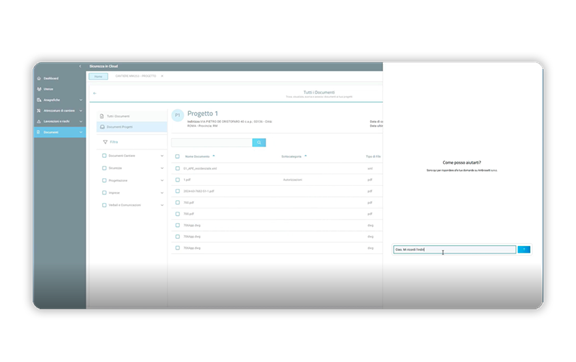576x362 pixels.
Task: Select Tutti i Documenti in the left list
Action: click(x=132, y=116)
